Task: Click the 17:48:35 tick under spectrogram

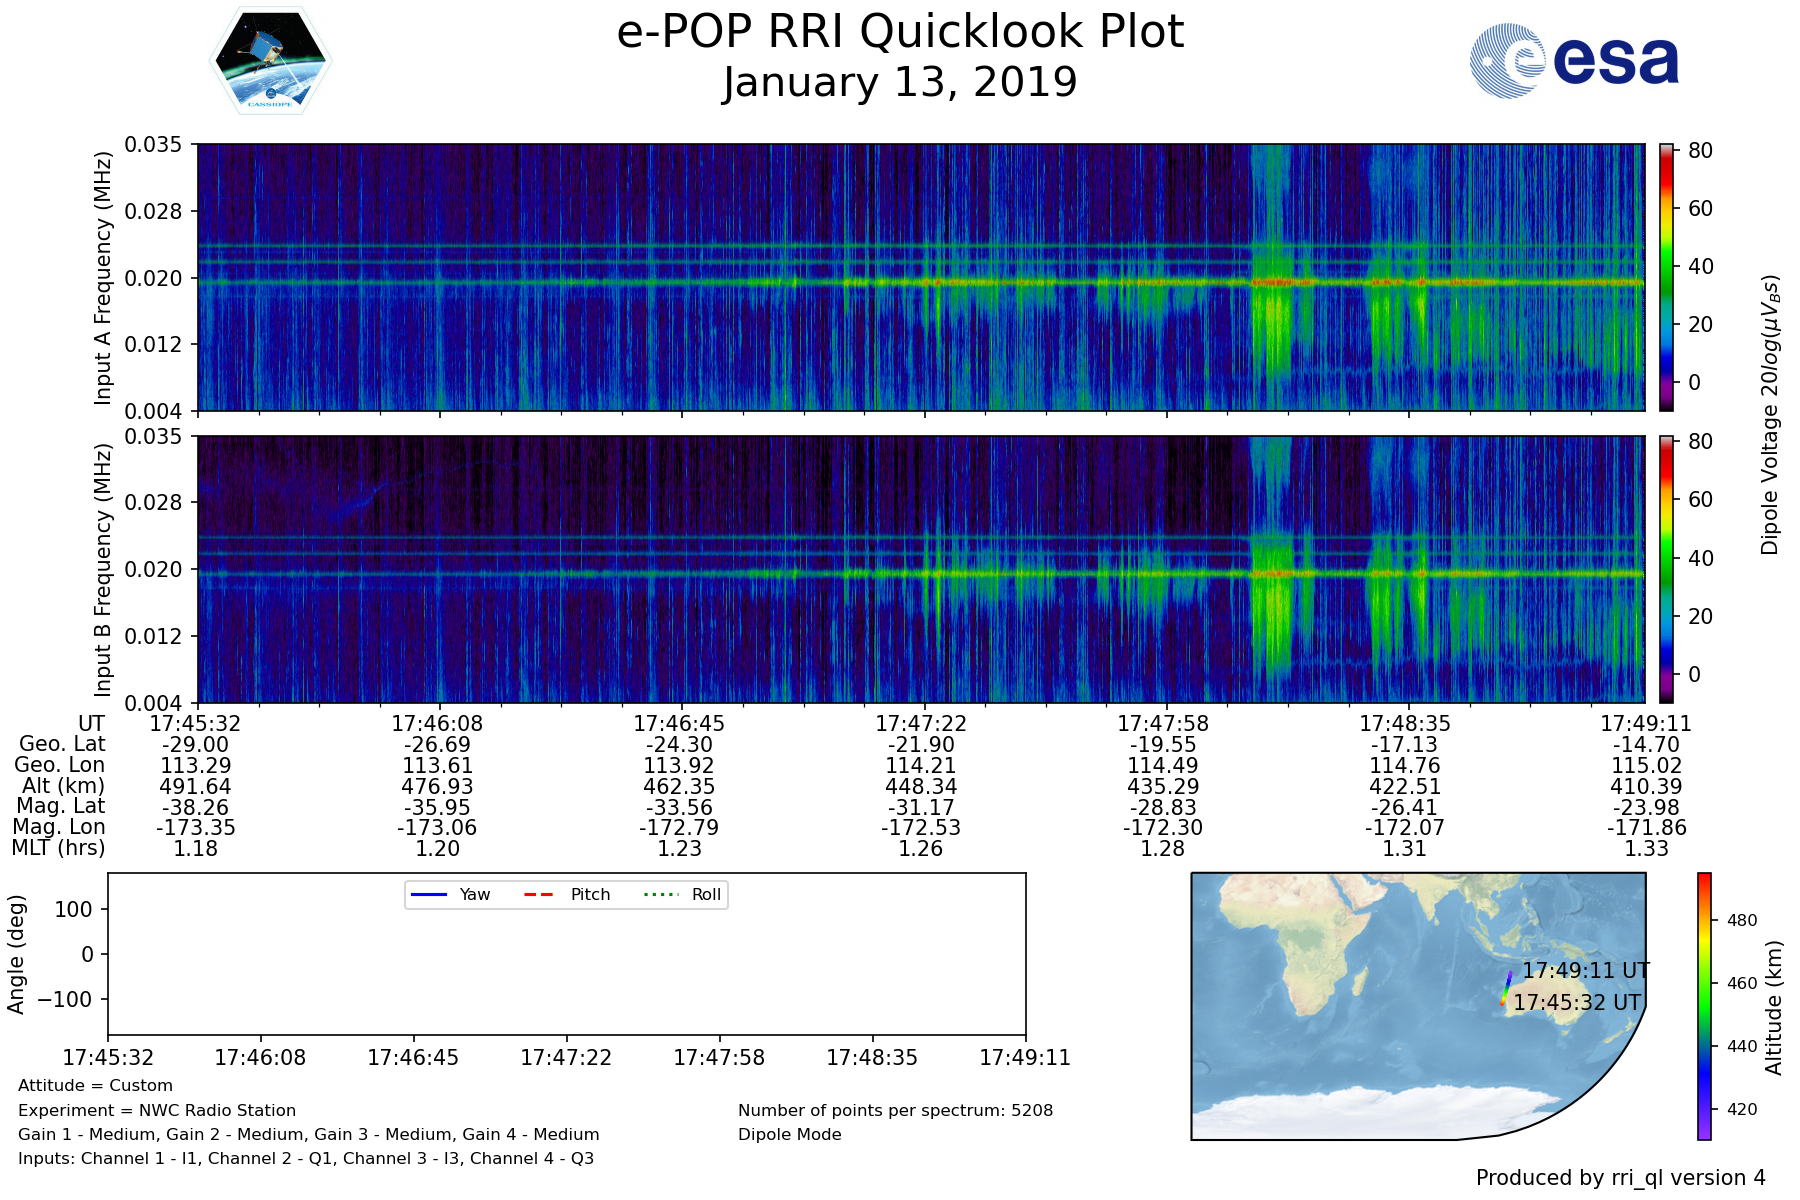Action: pyautogui.click(x=1404, y=723)
